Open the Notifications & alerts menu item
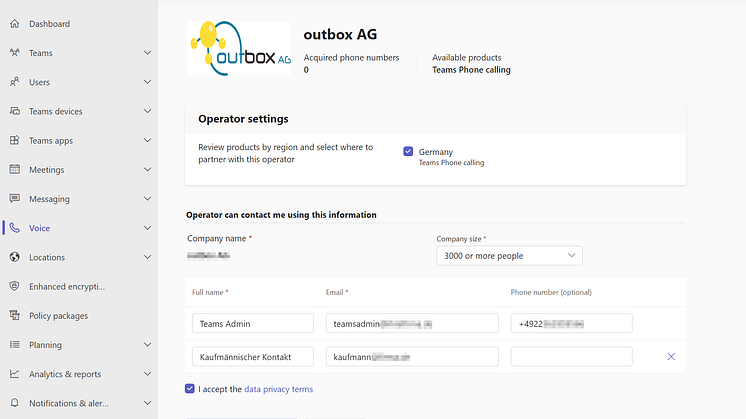The height and width of the screenshot is (419, 746). point(69,403)
